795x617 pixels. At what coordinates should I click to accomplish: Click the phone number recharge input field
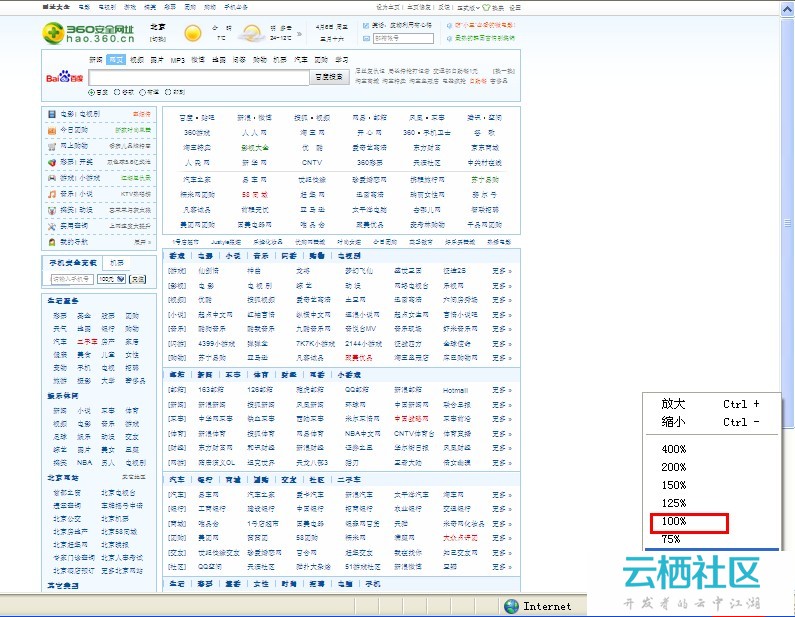coord(72,279)
